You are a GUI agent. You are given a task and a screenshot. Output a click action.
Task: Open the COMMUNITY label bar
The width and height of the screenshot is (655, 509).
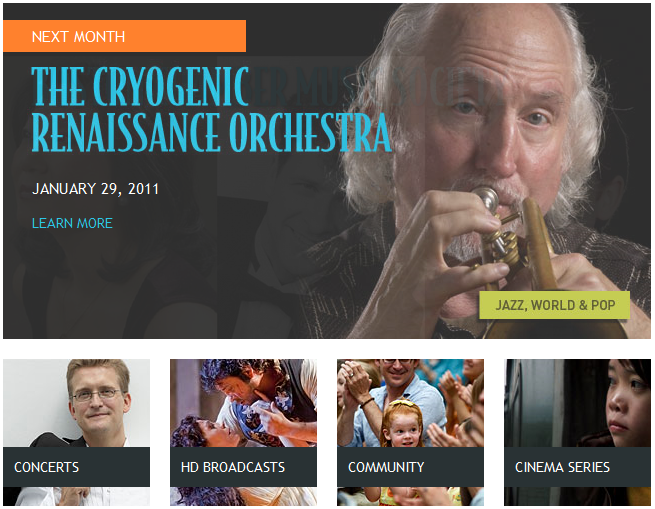pos(411,467)
